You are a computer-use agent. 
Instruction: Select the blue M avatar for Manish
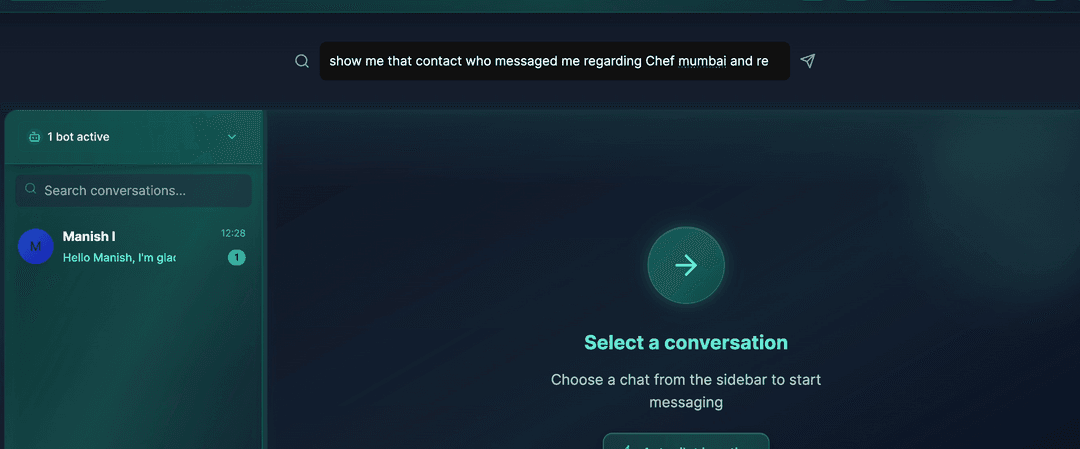point(36,247)
